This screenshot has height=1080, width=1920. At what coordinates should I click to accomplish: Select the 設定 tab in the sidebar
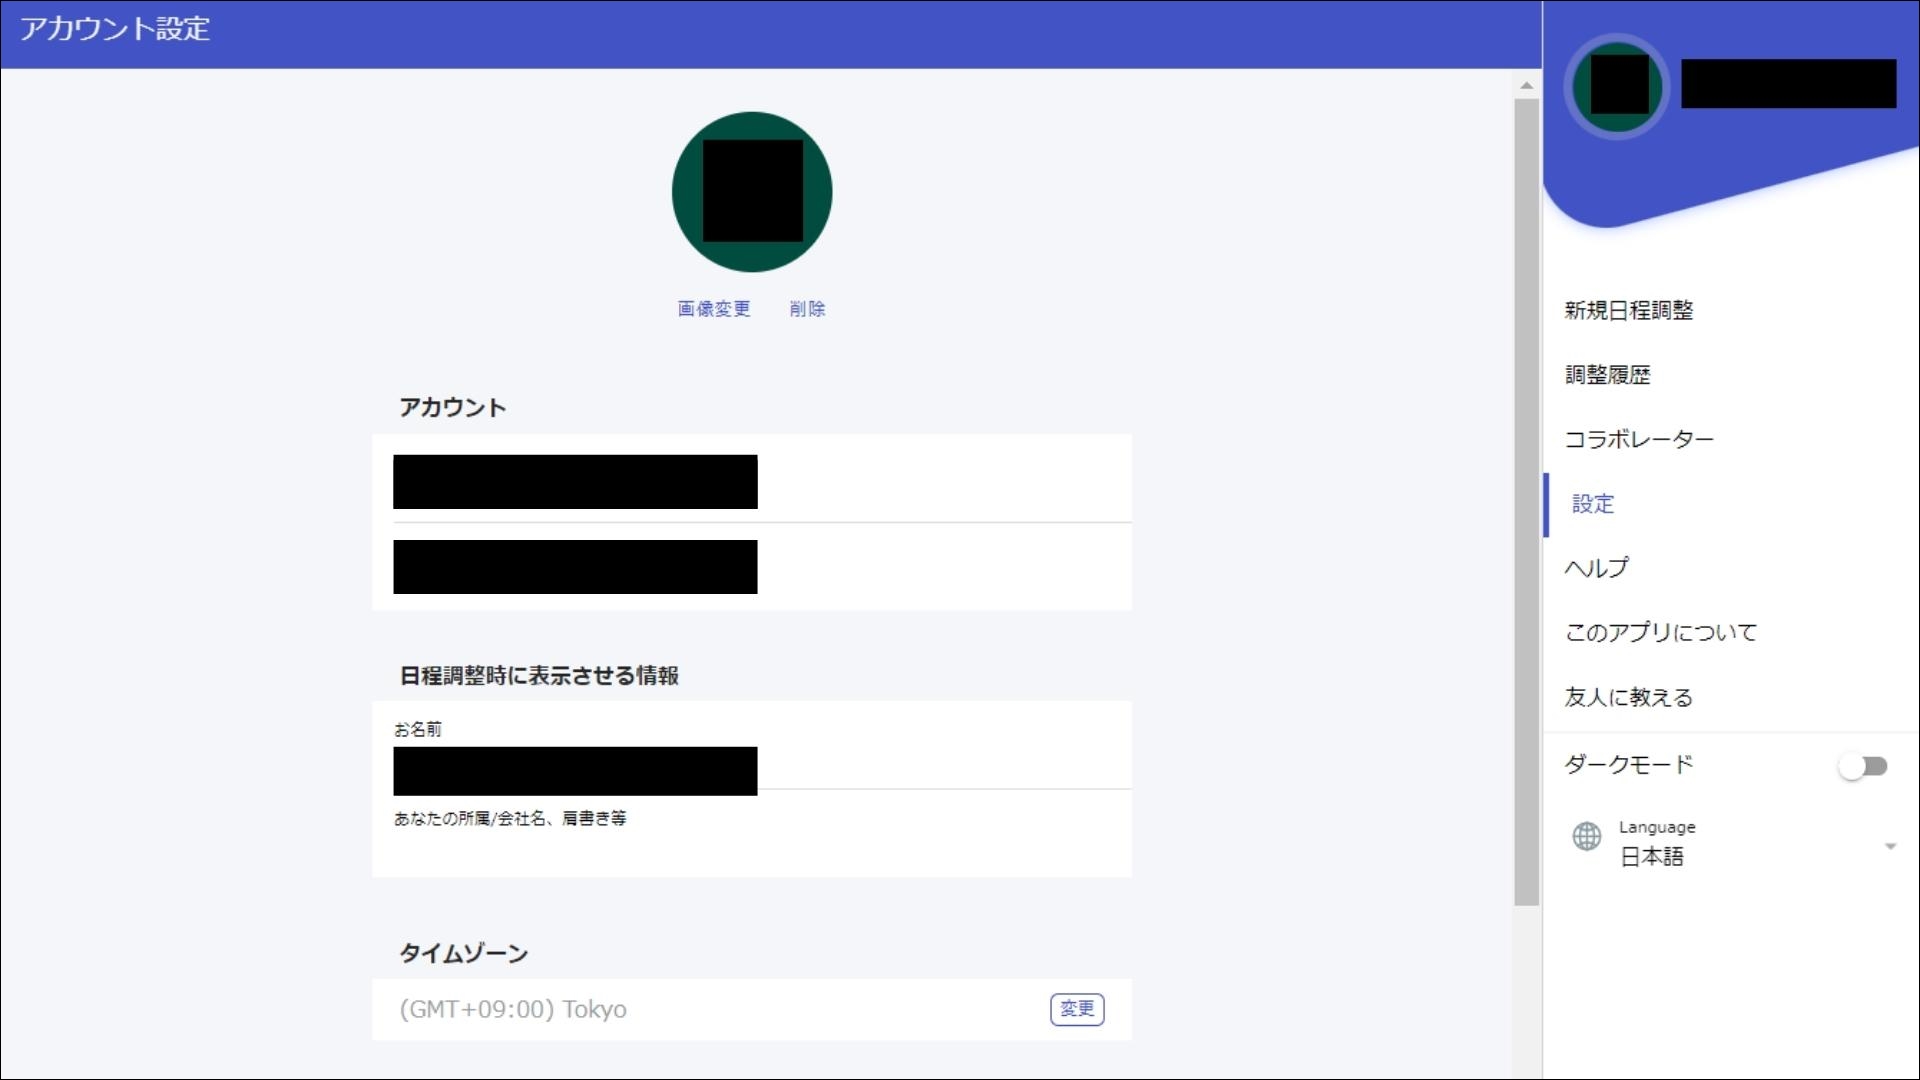coord(1594,505)
